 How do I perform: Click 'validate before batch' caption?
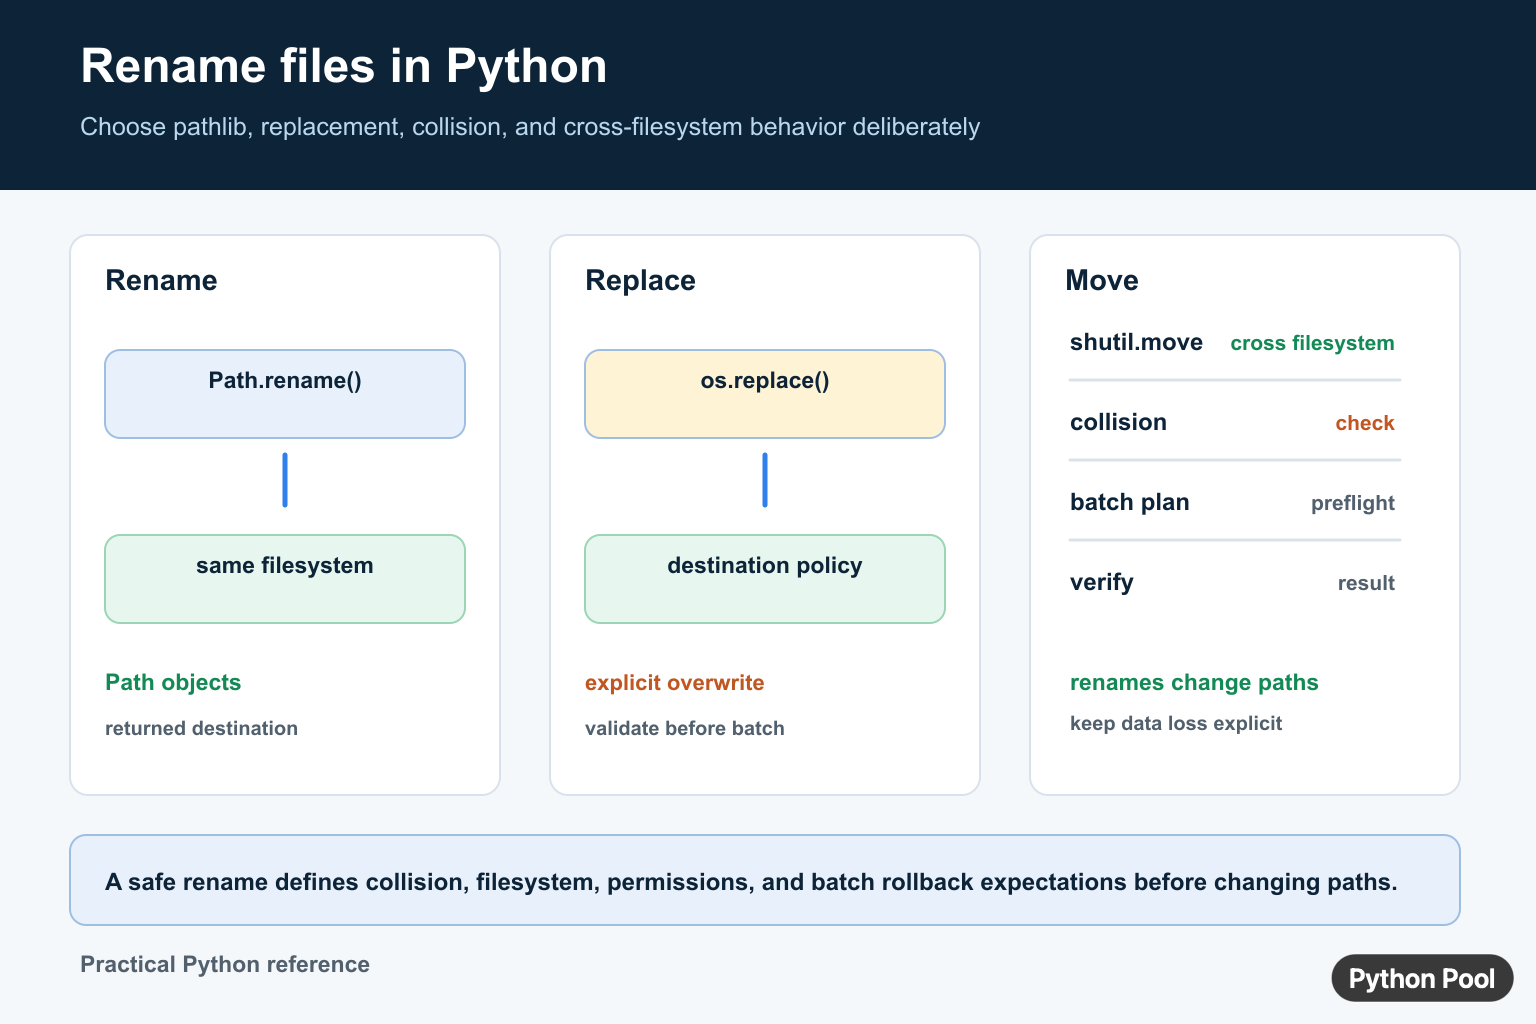684,728
